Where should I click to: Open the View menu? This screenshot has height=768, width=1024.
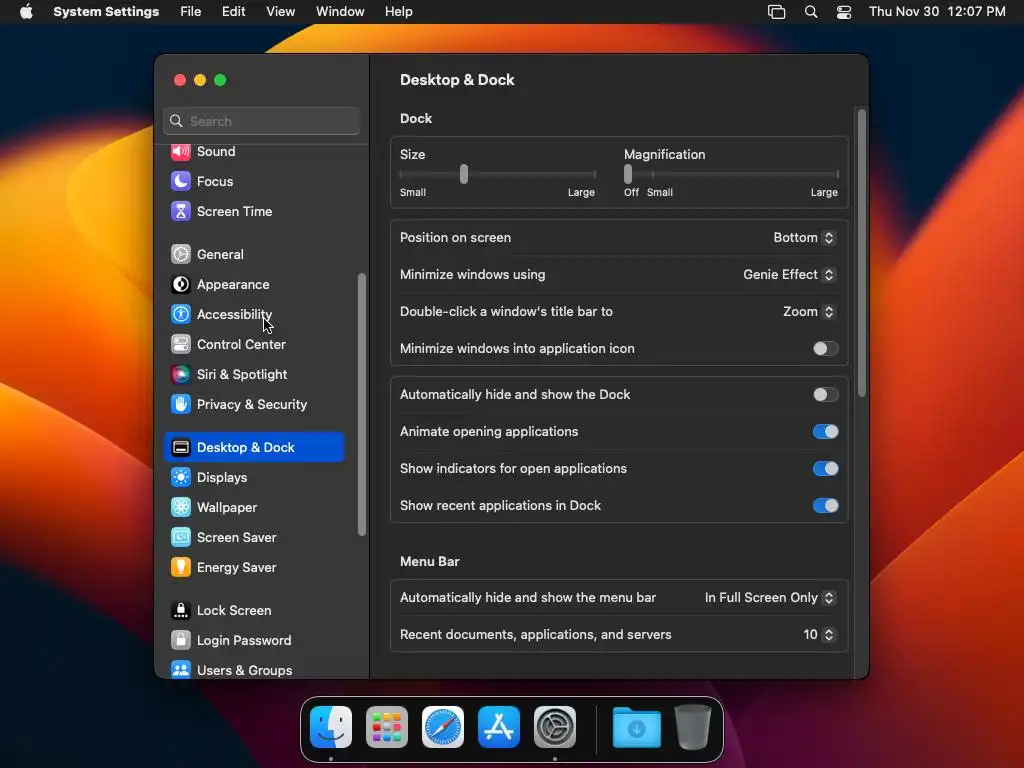[280, 12]
